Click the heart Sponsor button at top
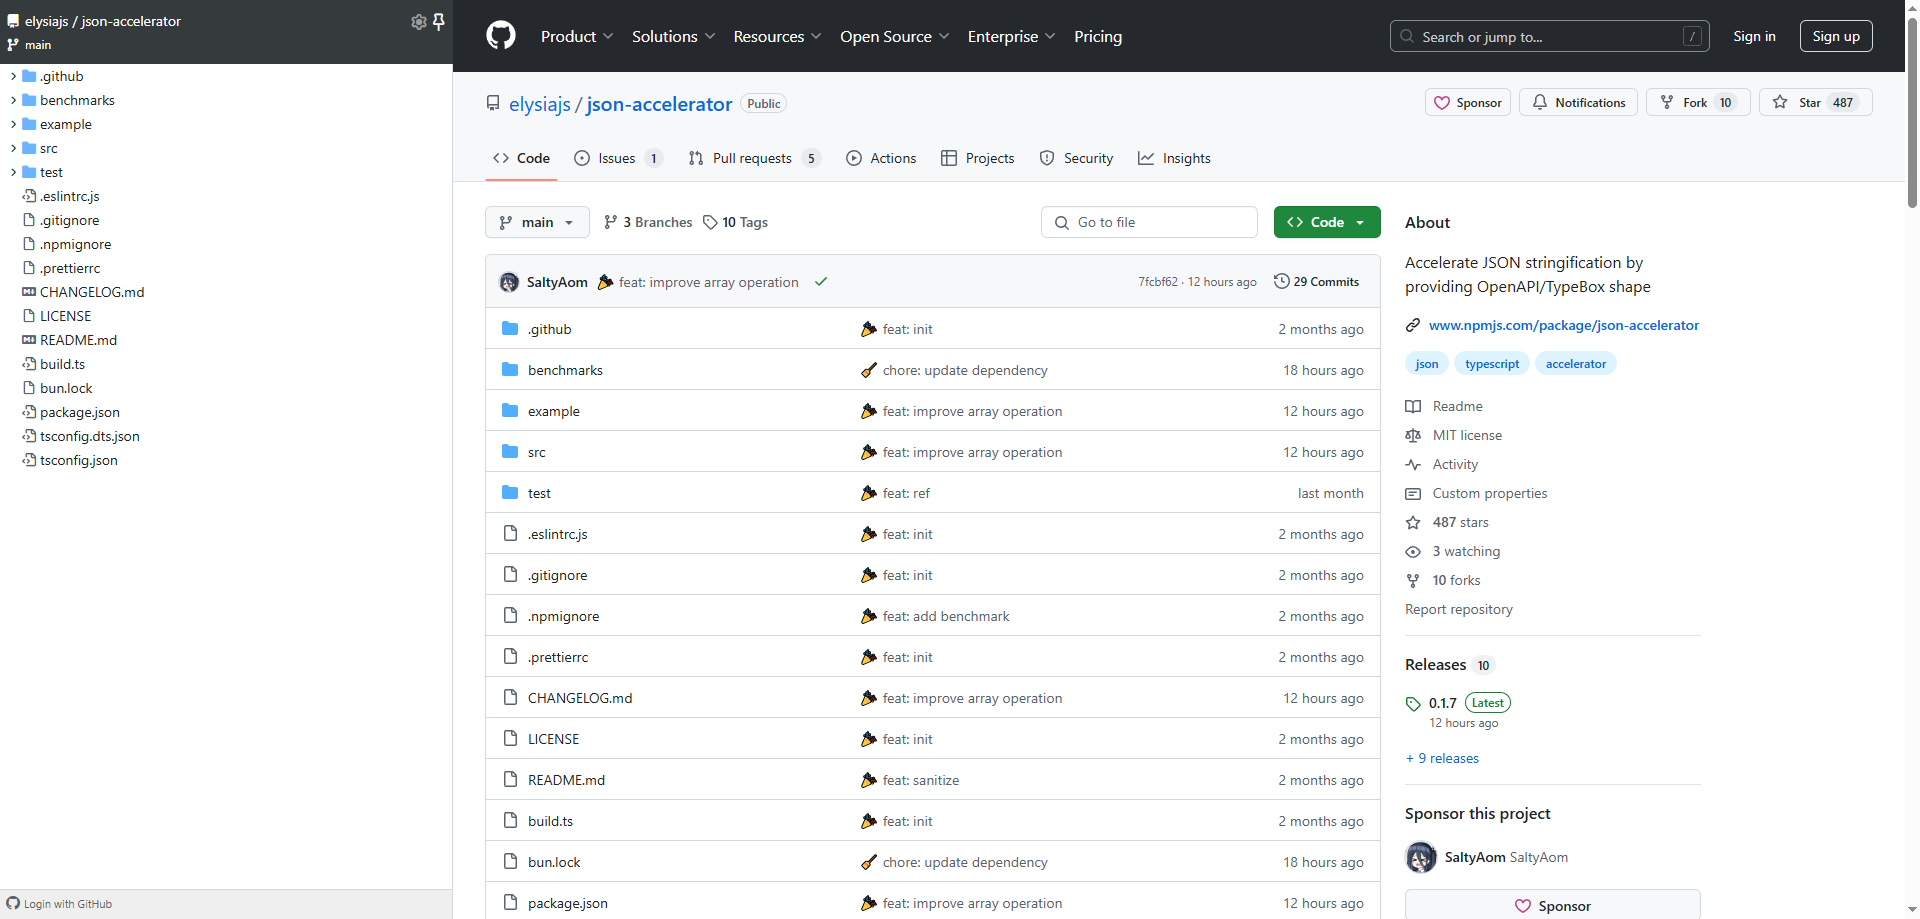Screen dimensions: 1920x919 pyautogui.click(x=1468, y=102)
